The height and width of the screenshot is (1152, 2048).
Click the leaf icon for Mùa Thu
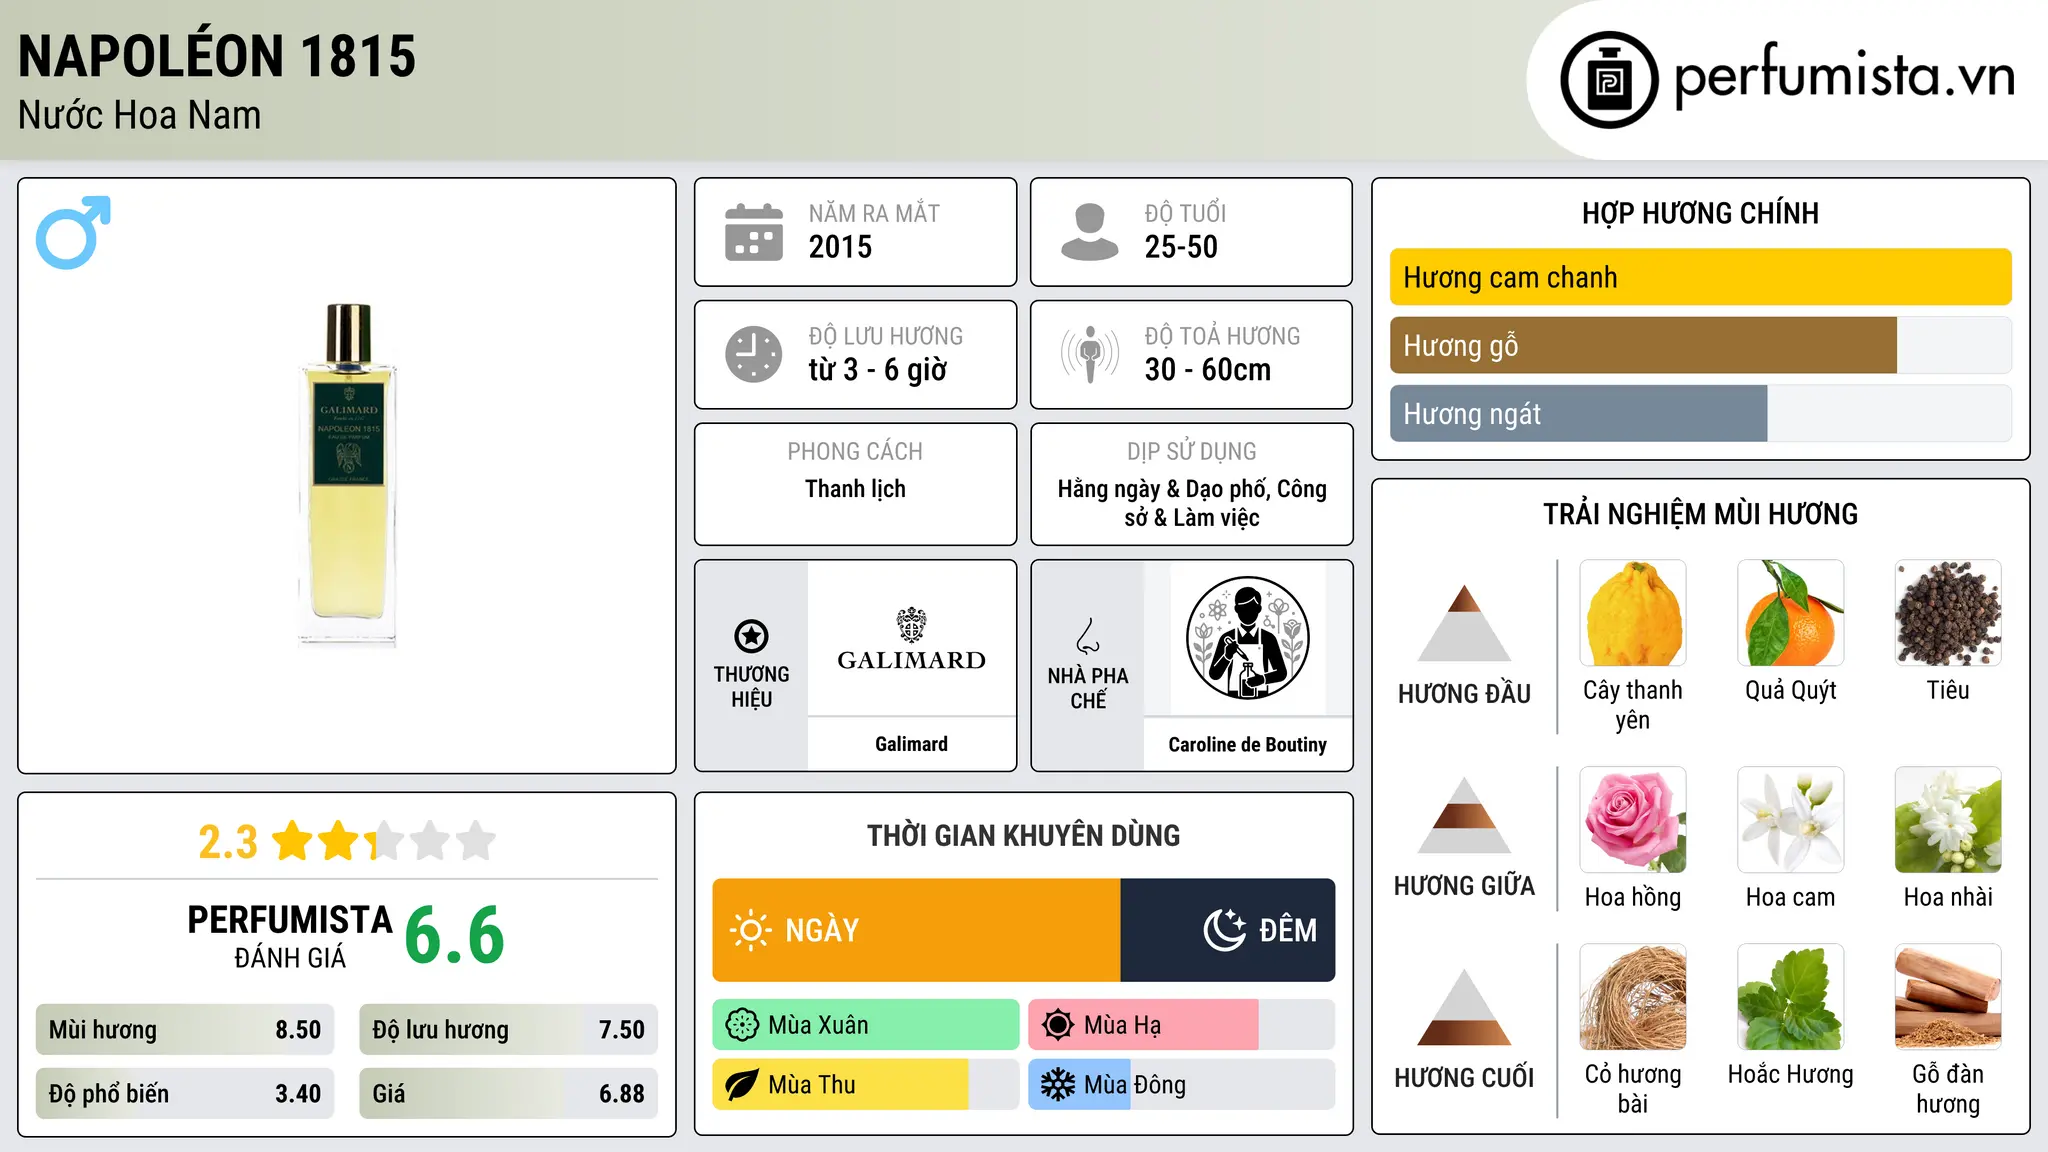742,1085
